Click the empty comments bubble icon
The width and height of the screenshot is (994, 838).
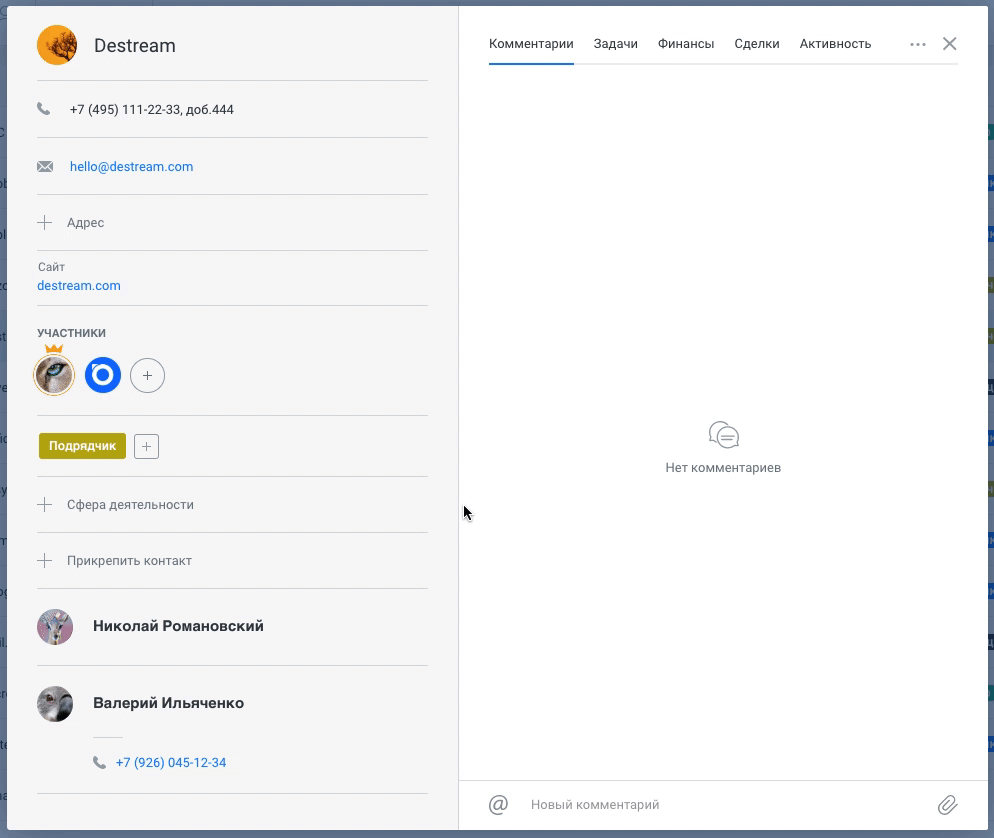coord(723,435)
